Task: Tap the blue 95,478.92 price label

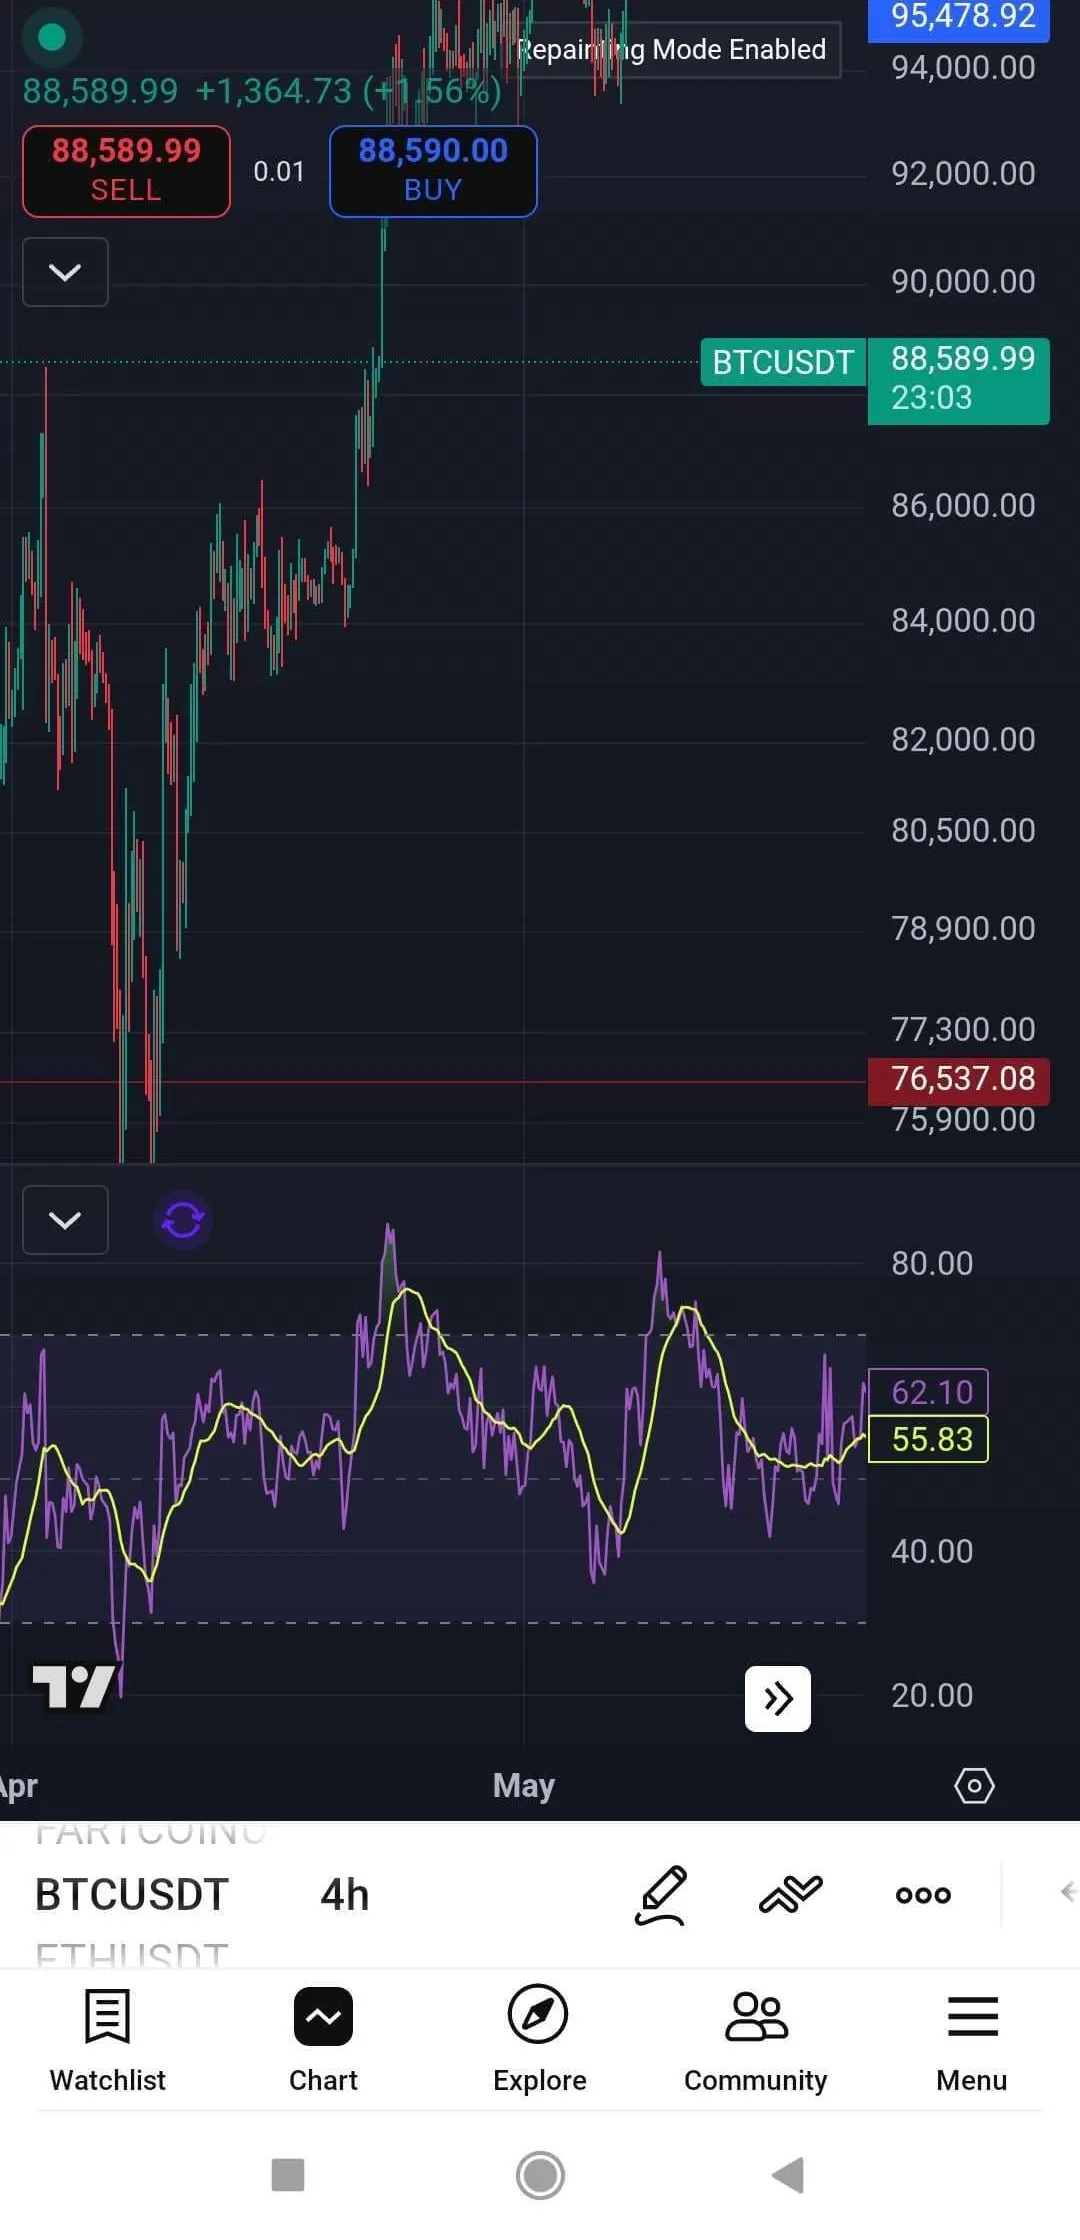Action: [959, 18]
